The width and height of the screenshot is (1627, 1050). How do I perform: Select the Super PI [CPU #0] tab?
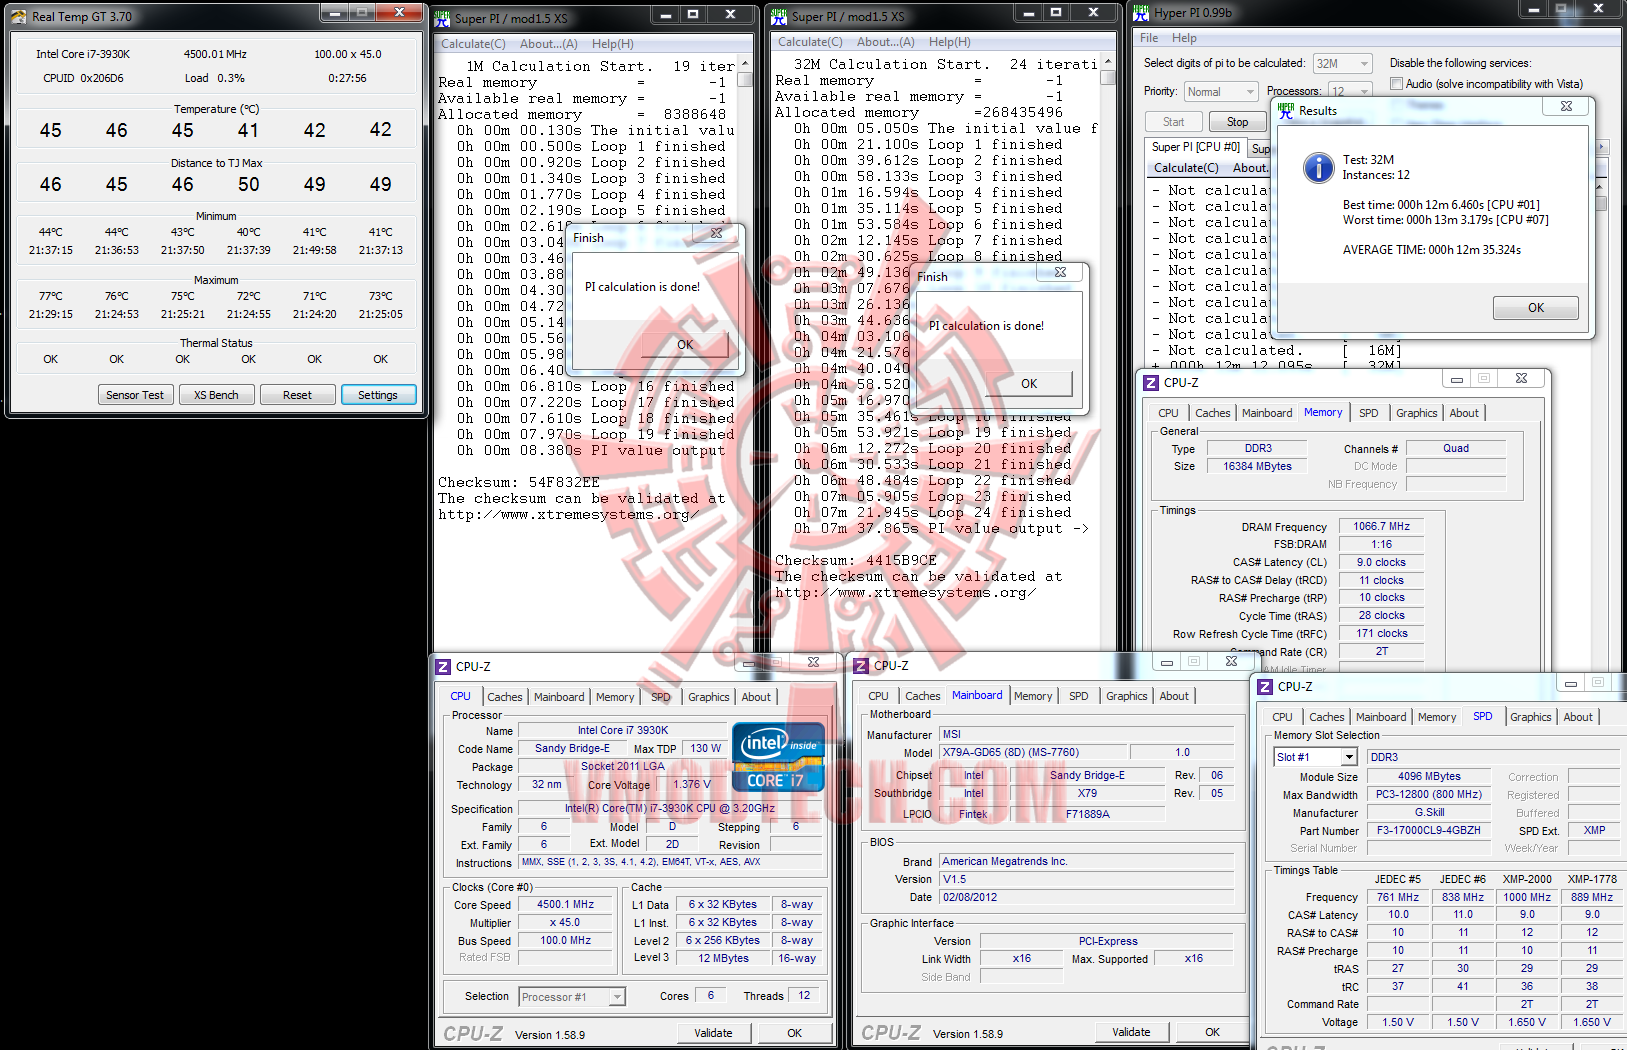[x=1196, y=147]
